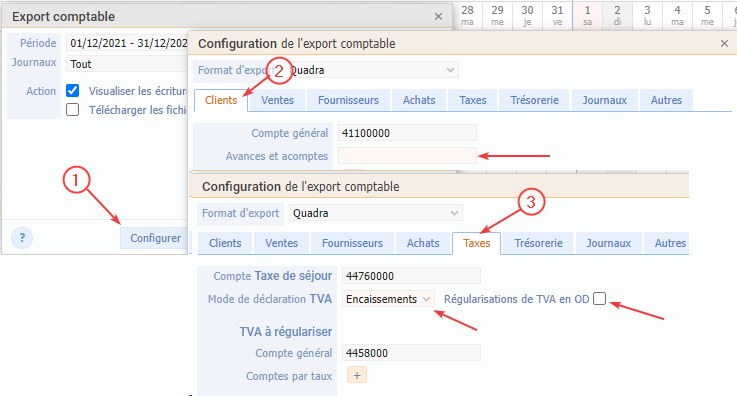Close the upper Configuration de l'export comptable window
The image size is (737, 396).
point(724,44)
